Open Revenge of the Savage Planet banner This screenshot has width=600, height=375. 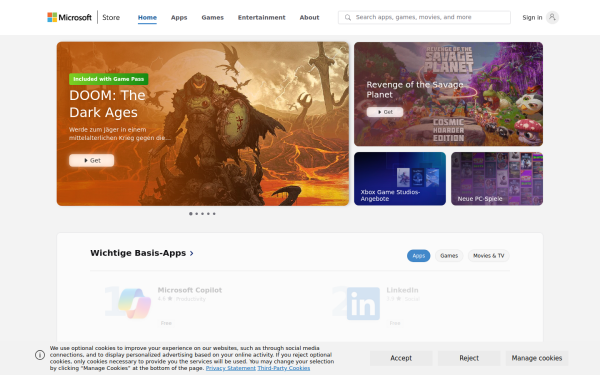[448, 94]
